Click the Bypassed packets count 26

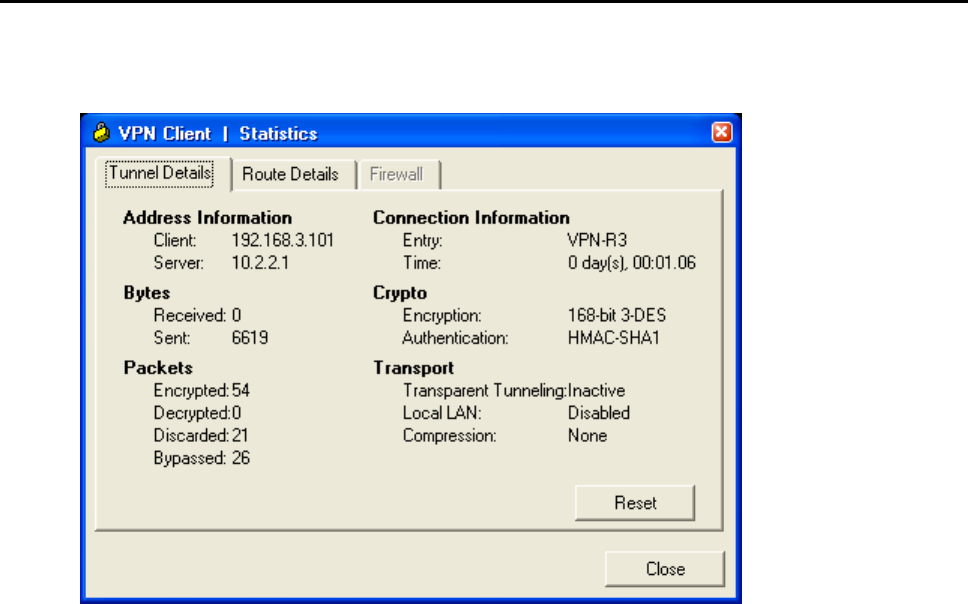click(x=241, y=458)
